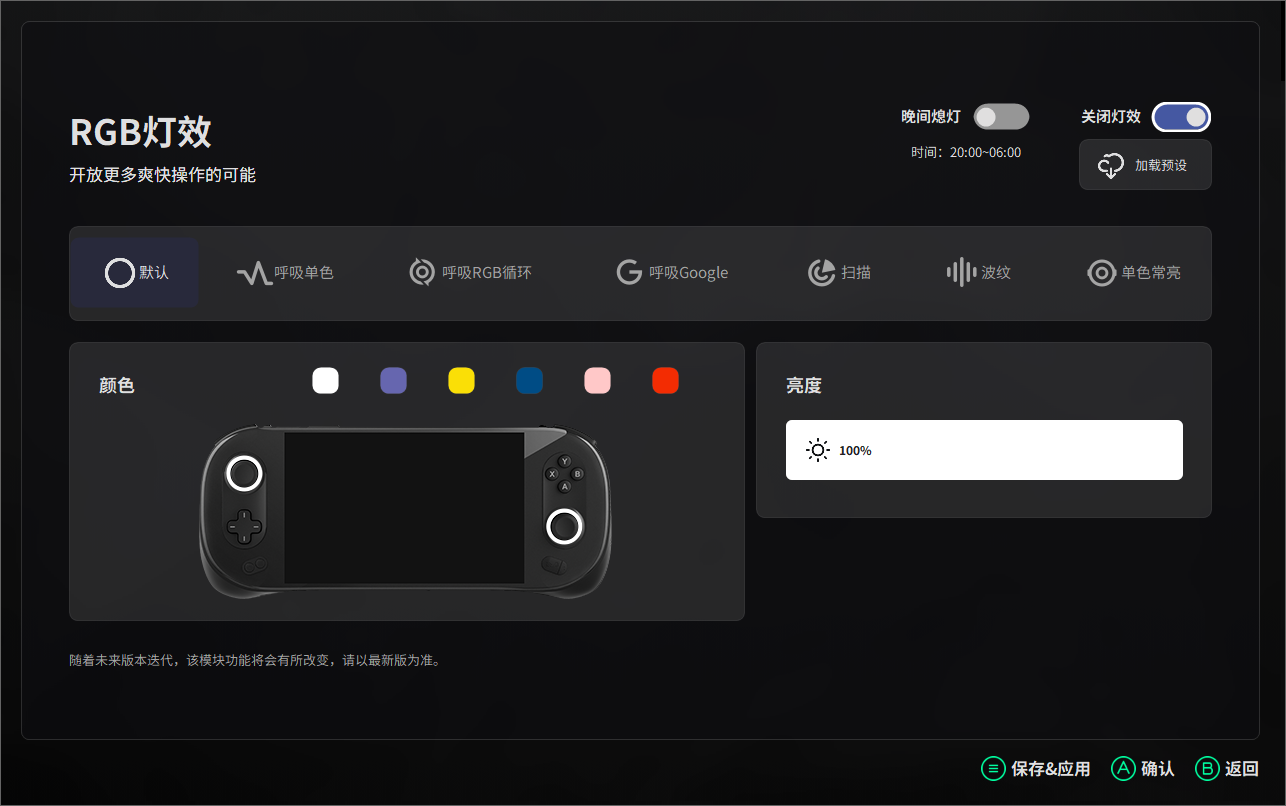The image size is (1286, 806).
Task: Open the 波纹 tab
Action: [979, 273]
